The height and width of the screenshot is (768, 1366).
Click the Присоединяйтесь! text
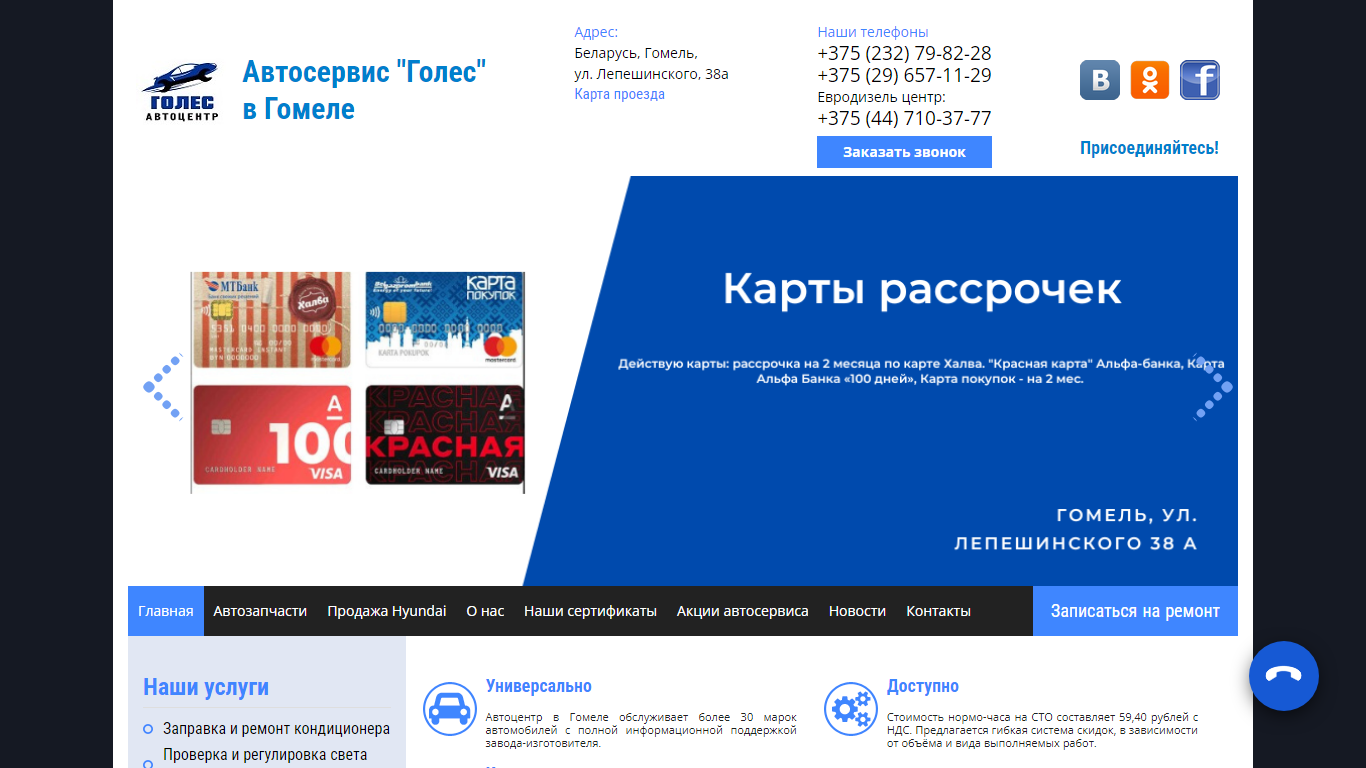click(1149, 148)
